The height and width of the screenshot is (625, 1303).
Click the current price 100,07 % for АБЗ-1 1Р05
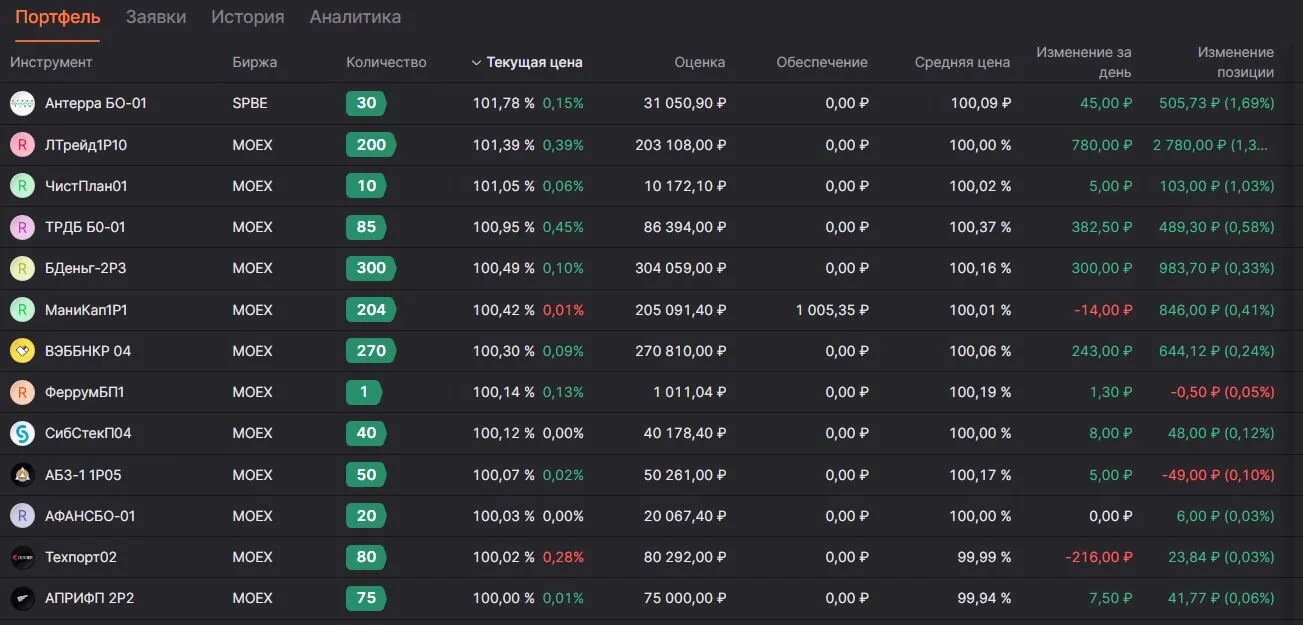point(504,475)
